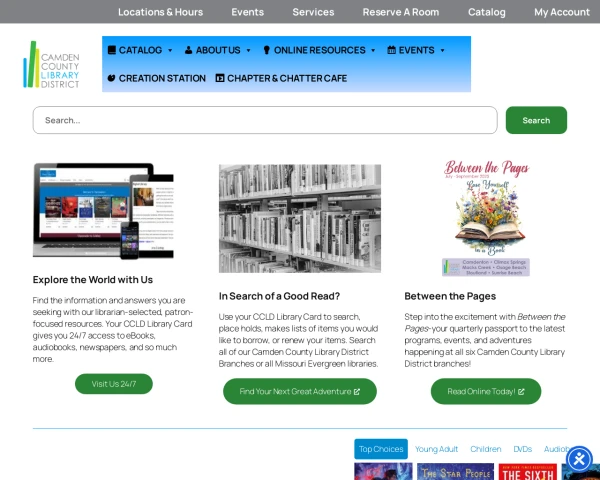The width and height of the screenshot is (600, 480).
Task: Switch to the DVDs tab
Action: (523, 449)
